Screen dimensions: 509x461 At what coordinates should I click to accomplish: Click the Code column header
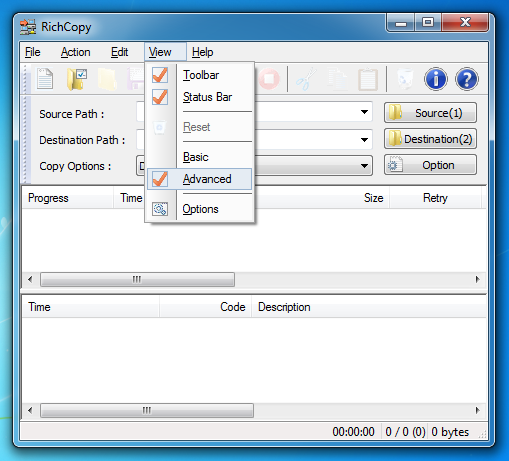205,307
